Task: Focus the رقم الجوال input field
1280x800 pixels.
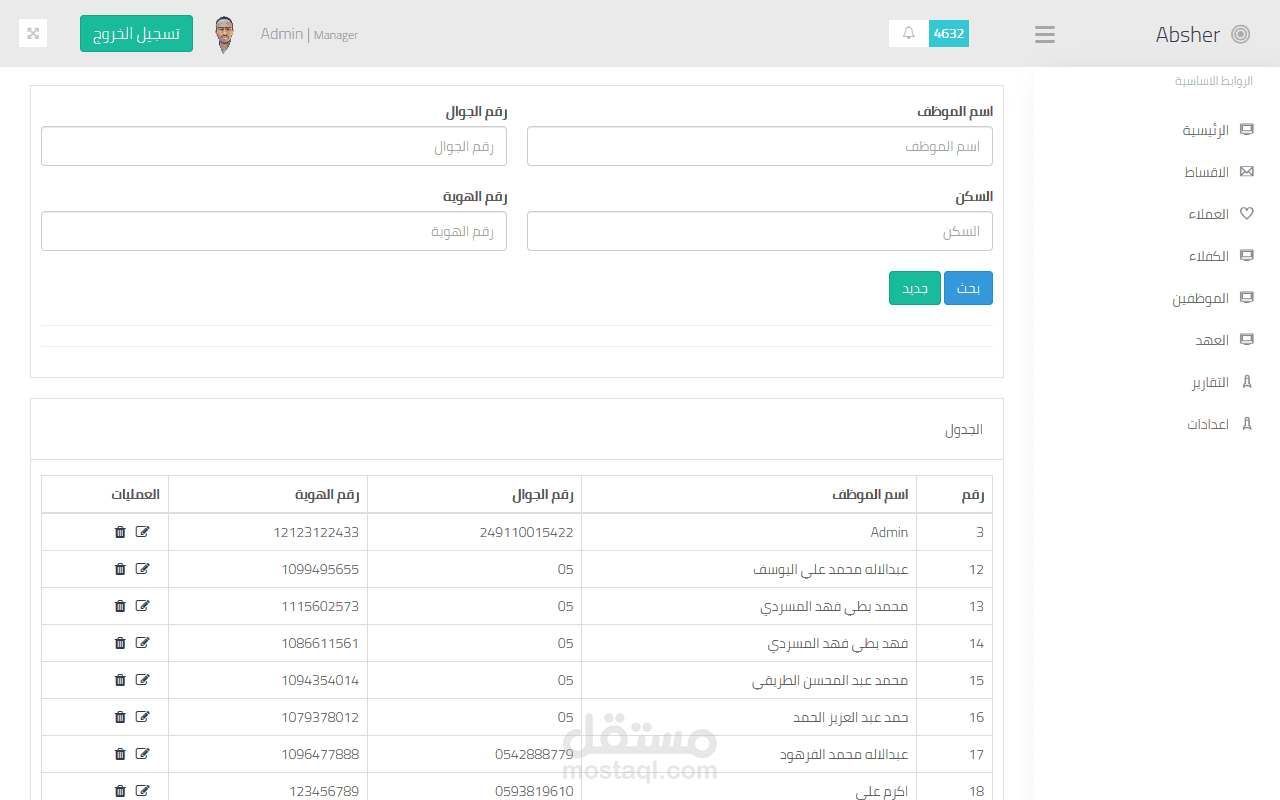Action: [274, 146]
